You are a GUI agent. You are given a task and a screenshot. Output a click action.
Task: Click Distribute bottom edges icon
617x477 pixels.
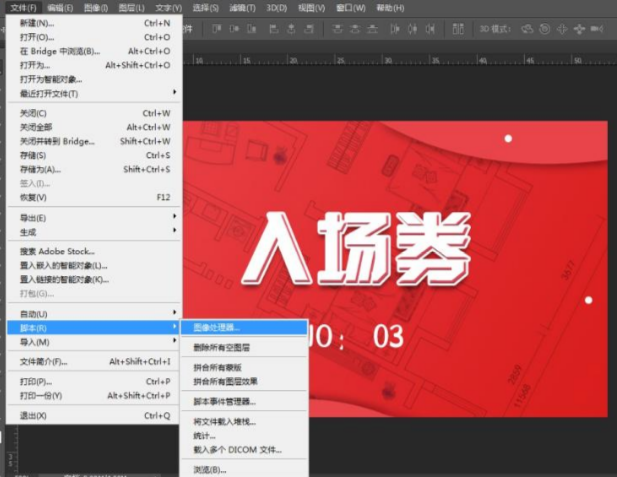point(372,29)
